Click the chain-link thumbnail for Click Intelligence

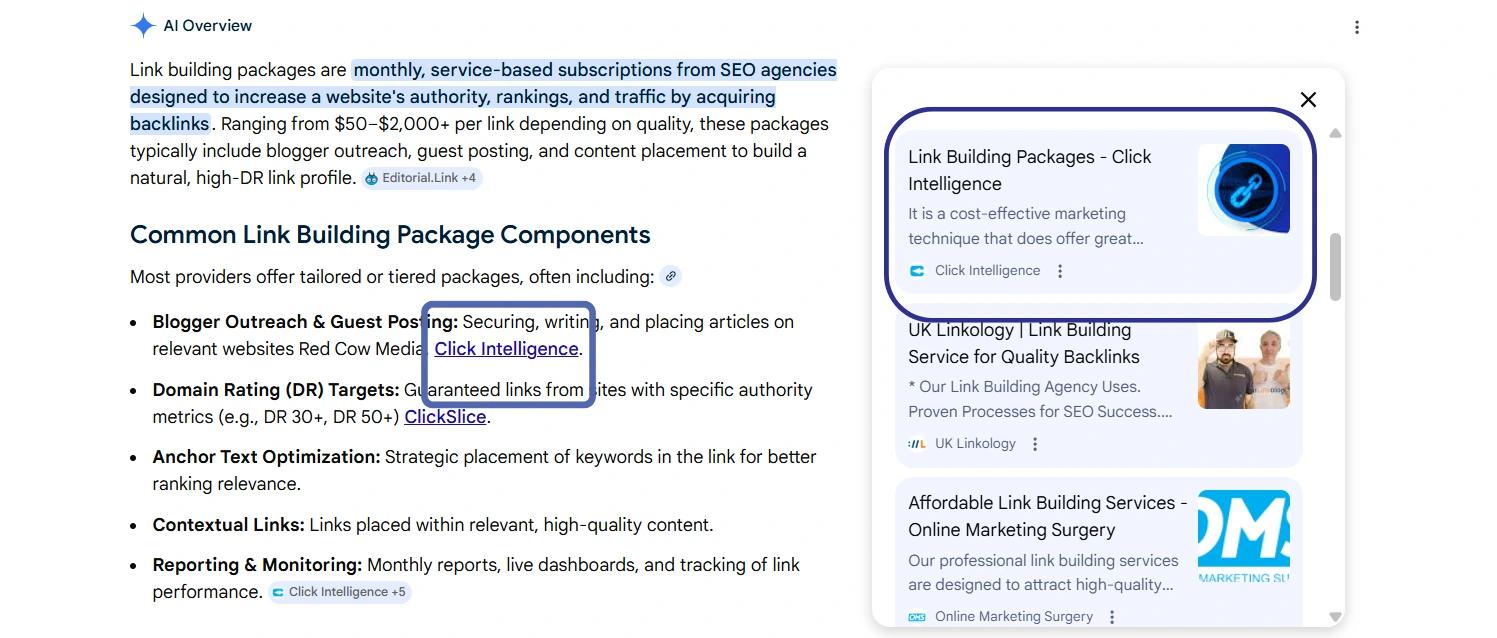(x=1243, y=189)
